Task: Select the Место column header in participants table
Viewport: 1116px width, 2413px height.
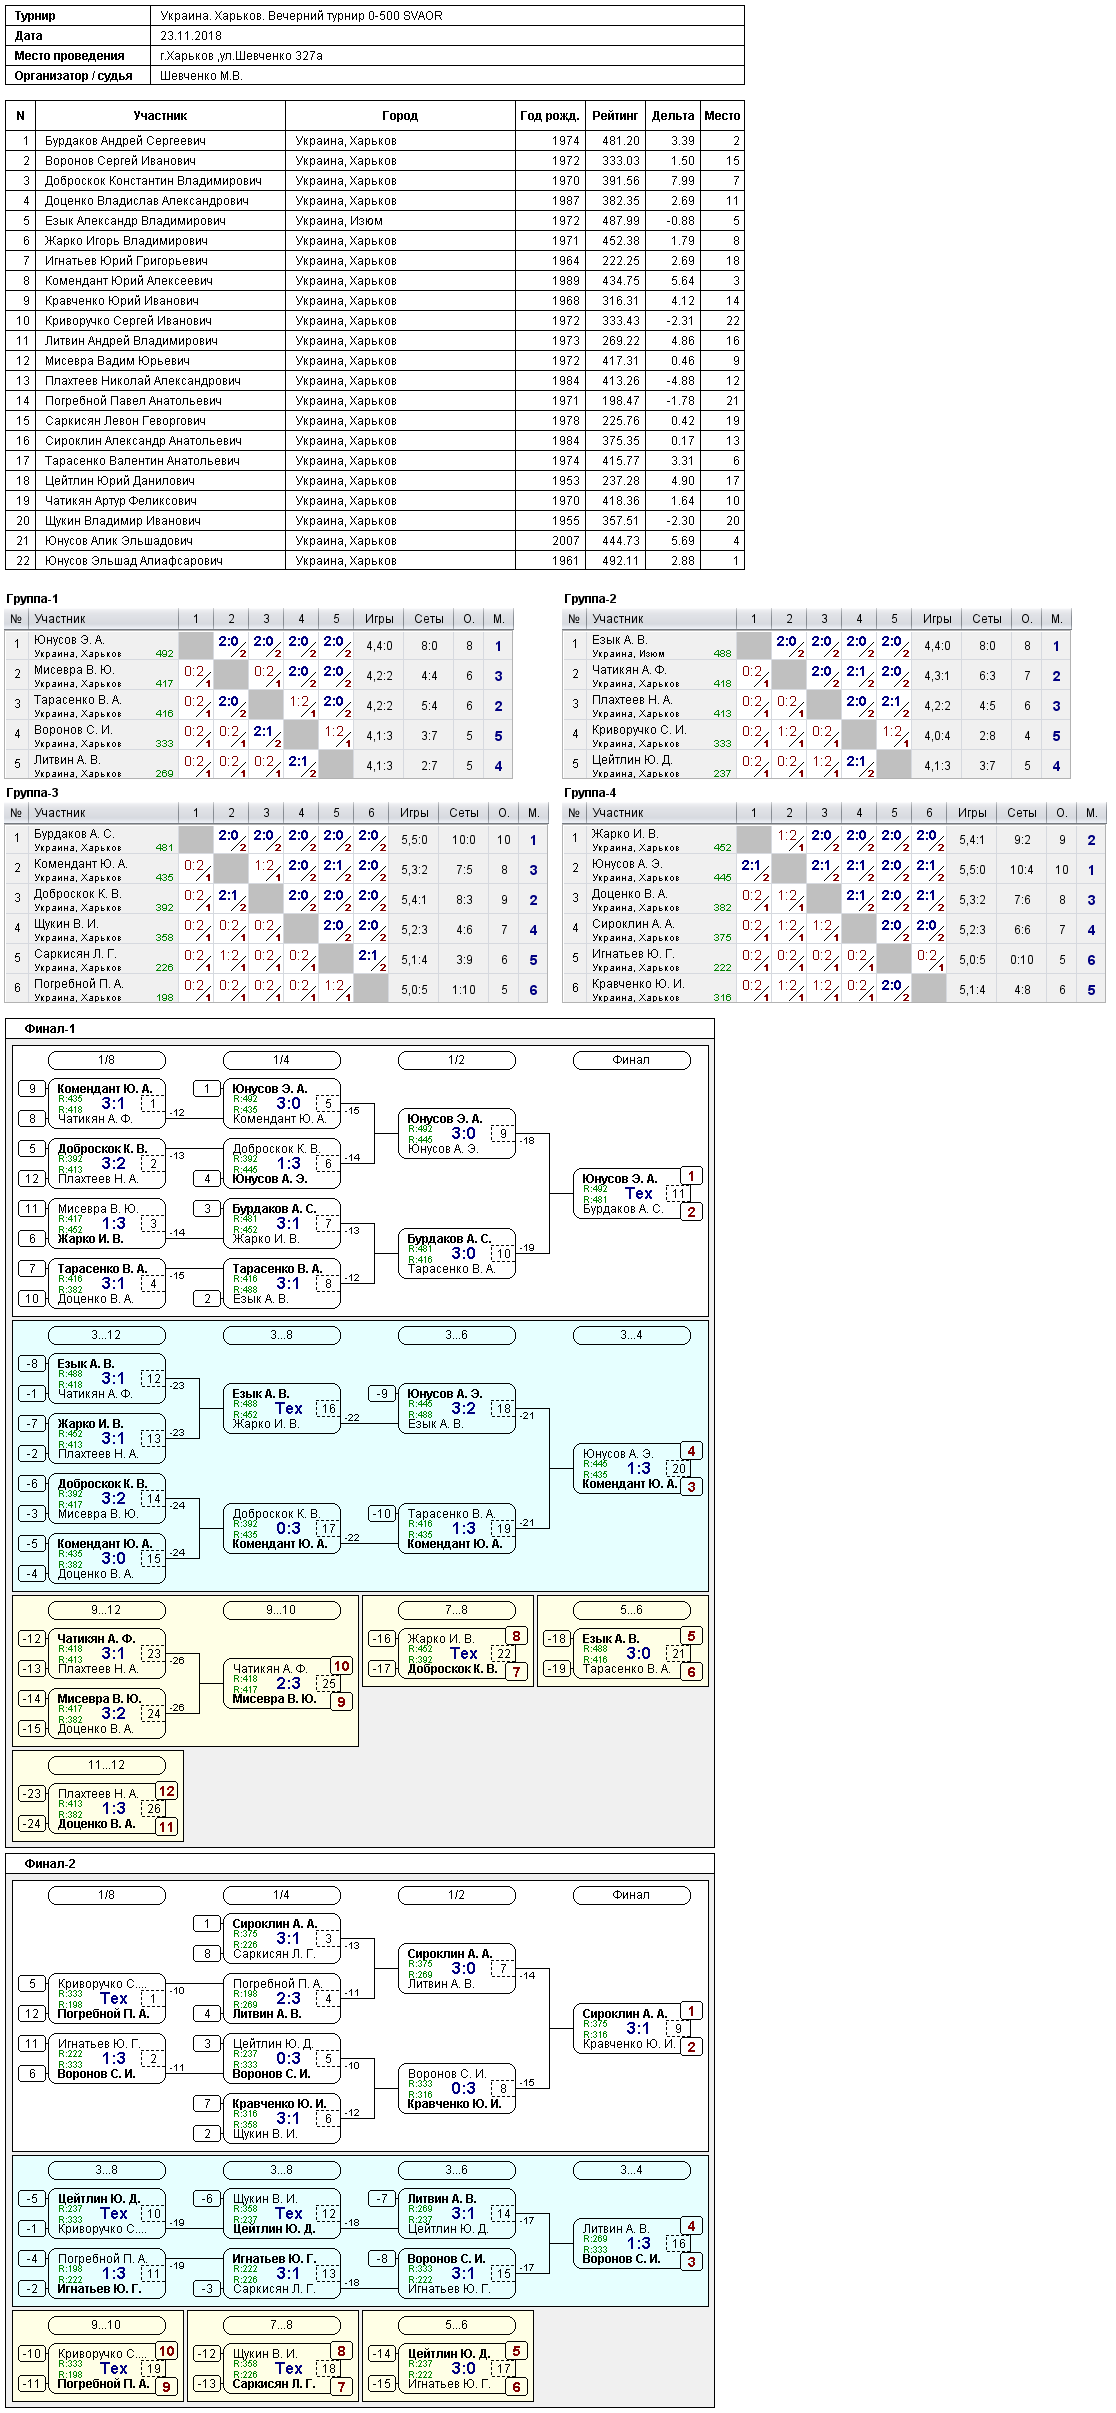Action: 722,116
